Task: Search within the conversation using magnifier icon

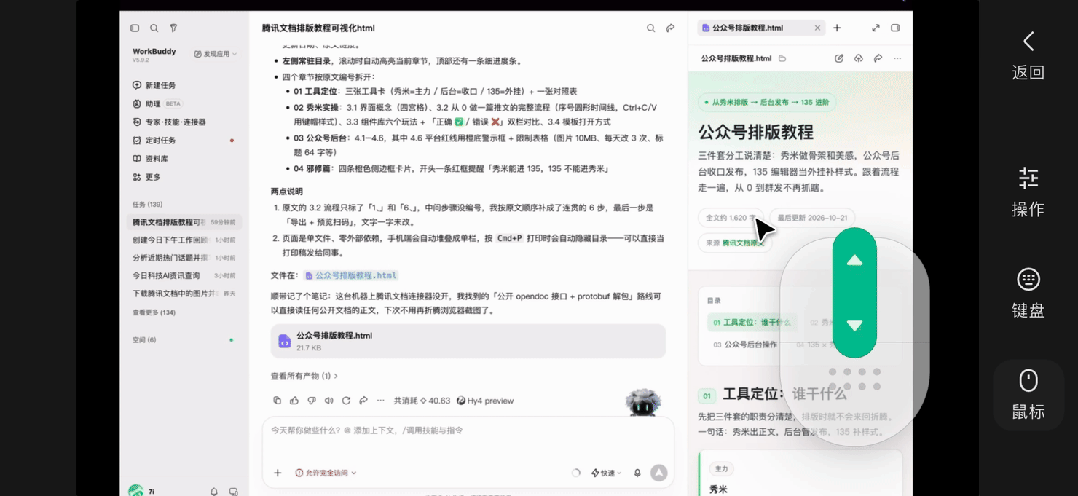Action: pos(650,28)
